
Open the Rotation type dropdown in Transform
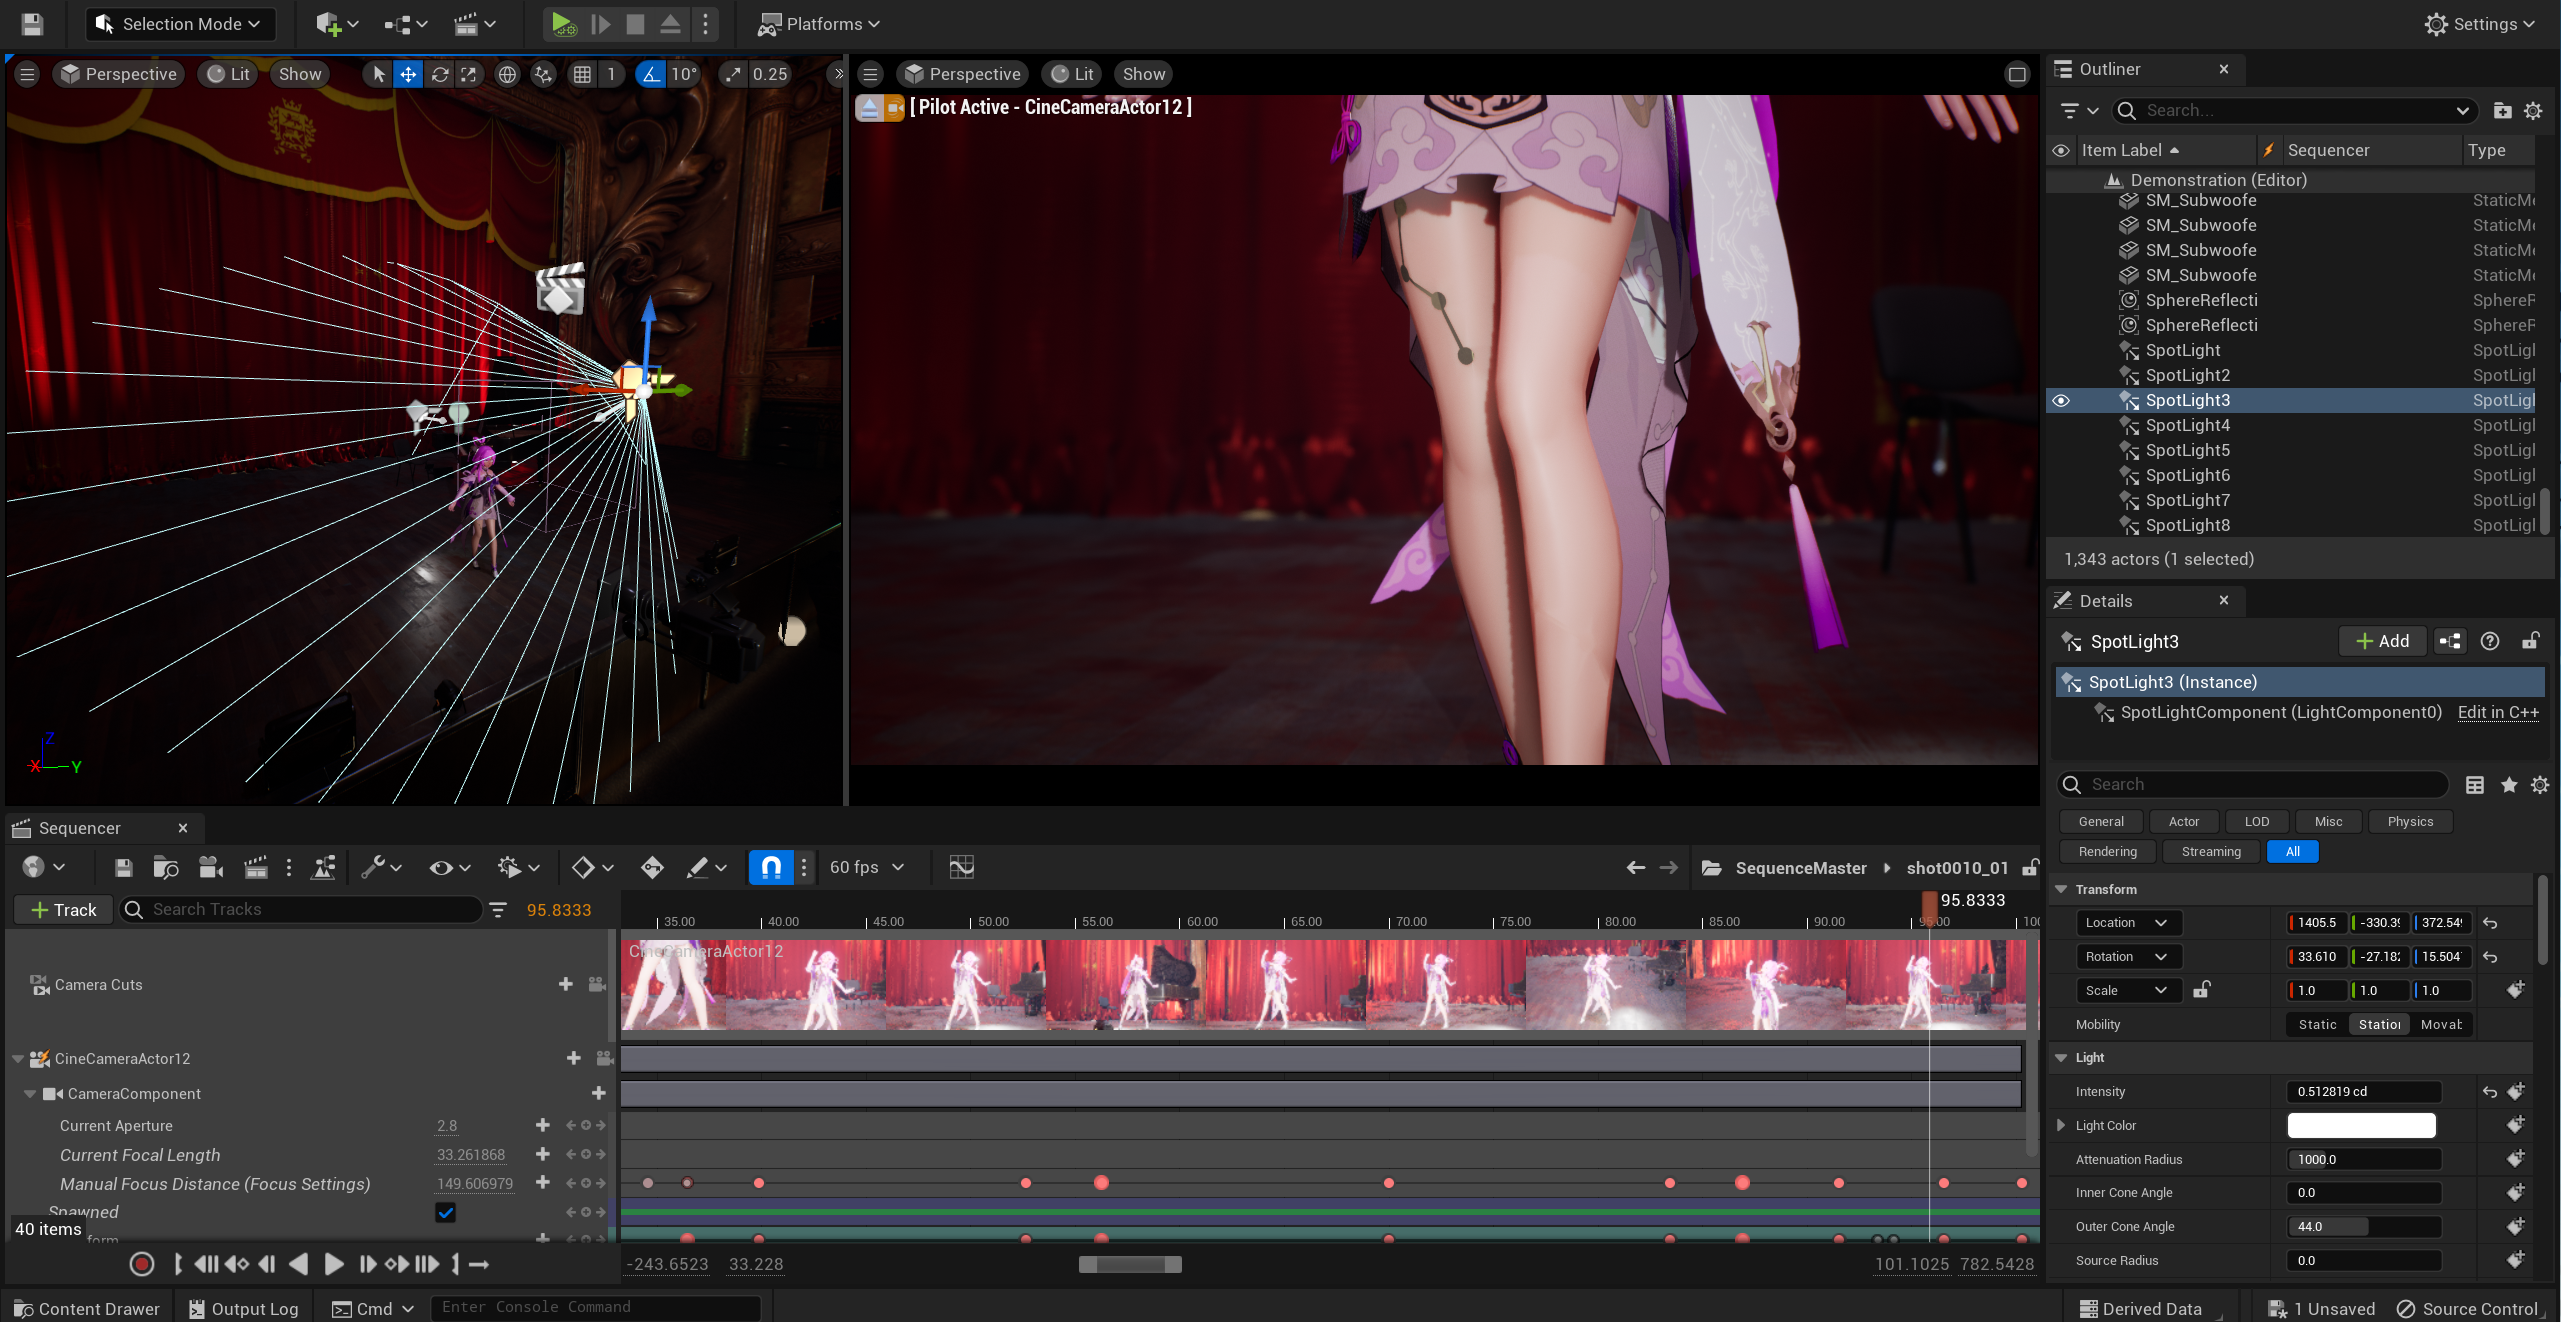[2128, 957]
